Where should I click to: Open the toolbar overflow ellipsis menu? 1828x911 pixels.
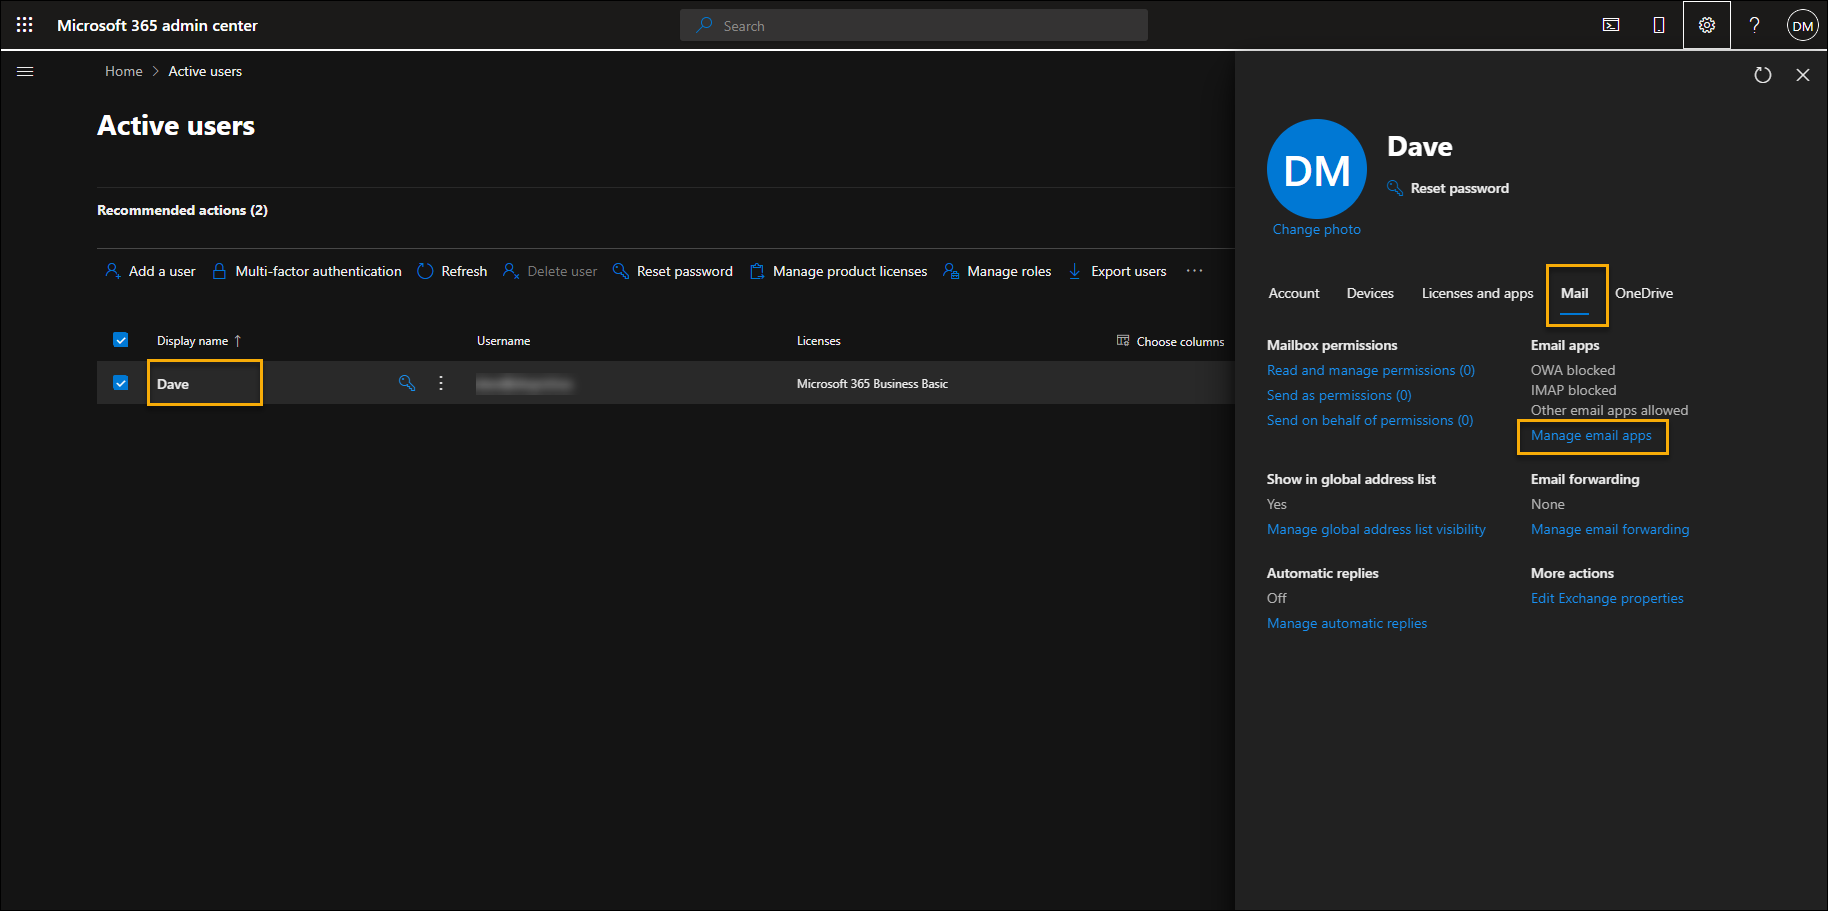pyautogui.click(x=1194, y=271)
